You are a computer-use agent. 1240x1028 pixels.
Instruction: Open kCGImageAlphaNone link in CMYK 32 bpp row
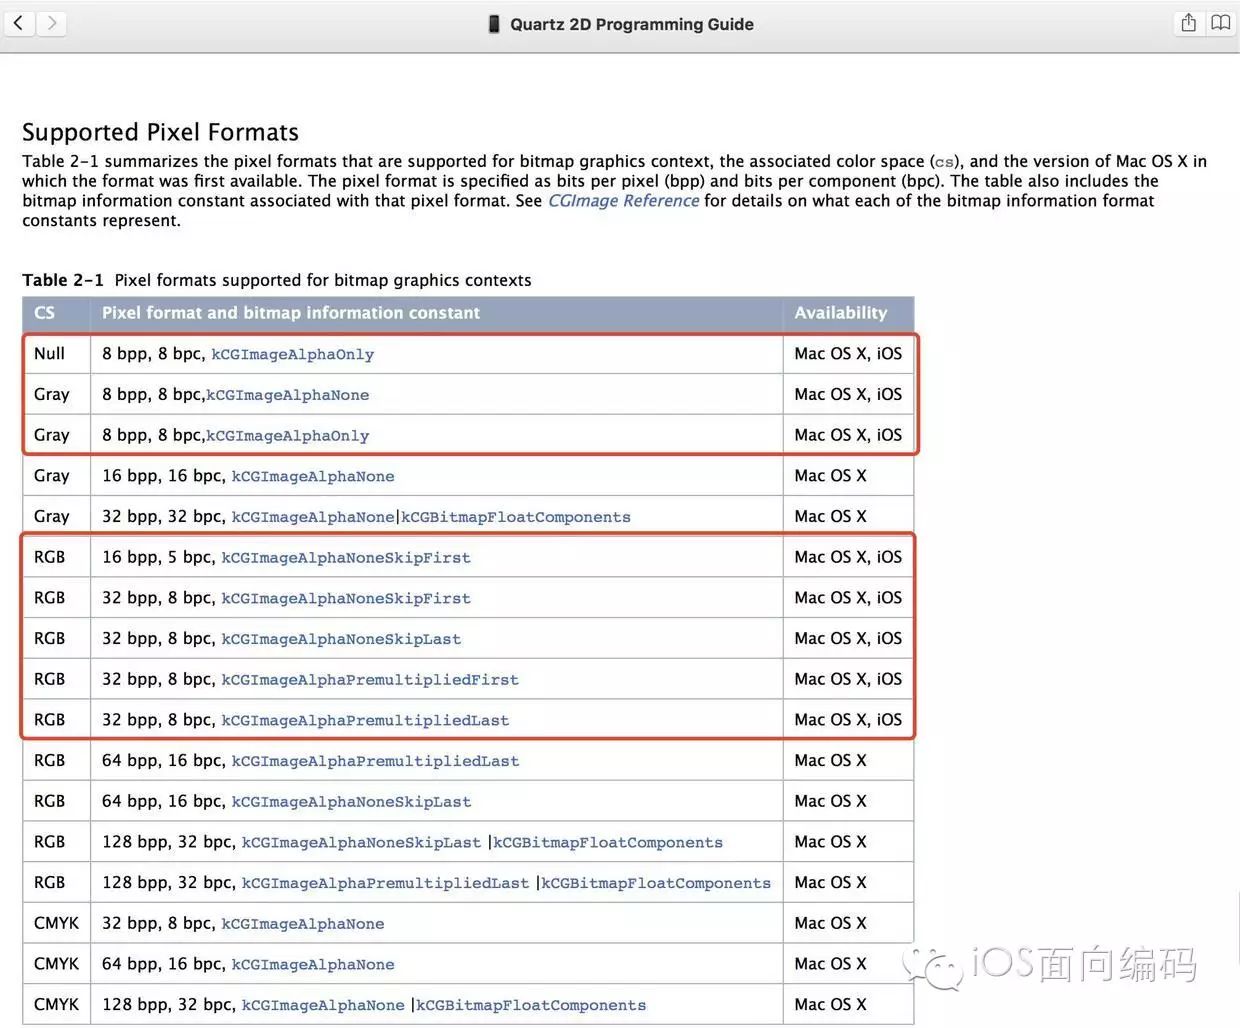[302, 924]
